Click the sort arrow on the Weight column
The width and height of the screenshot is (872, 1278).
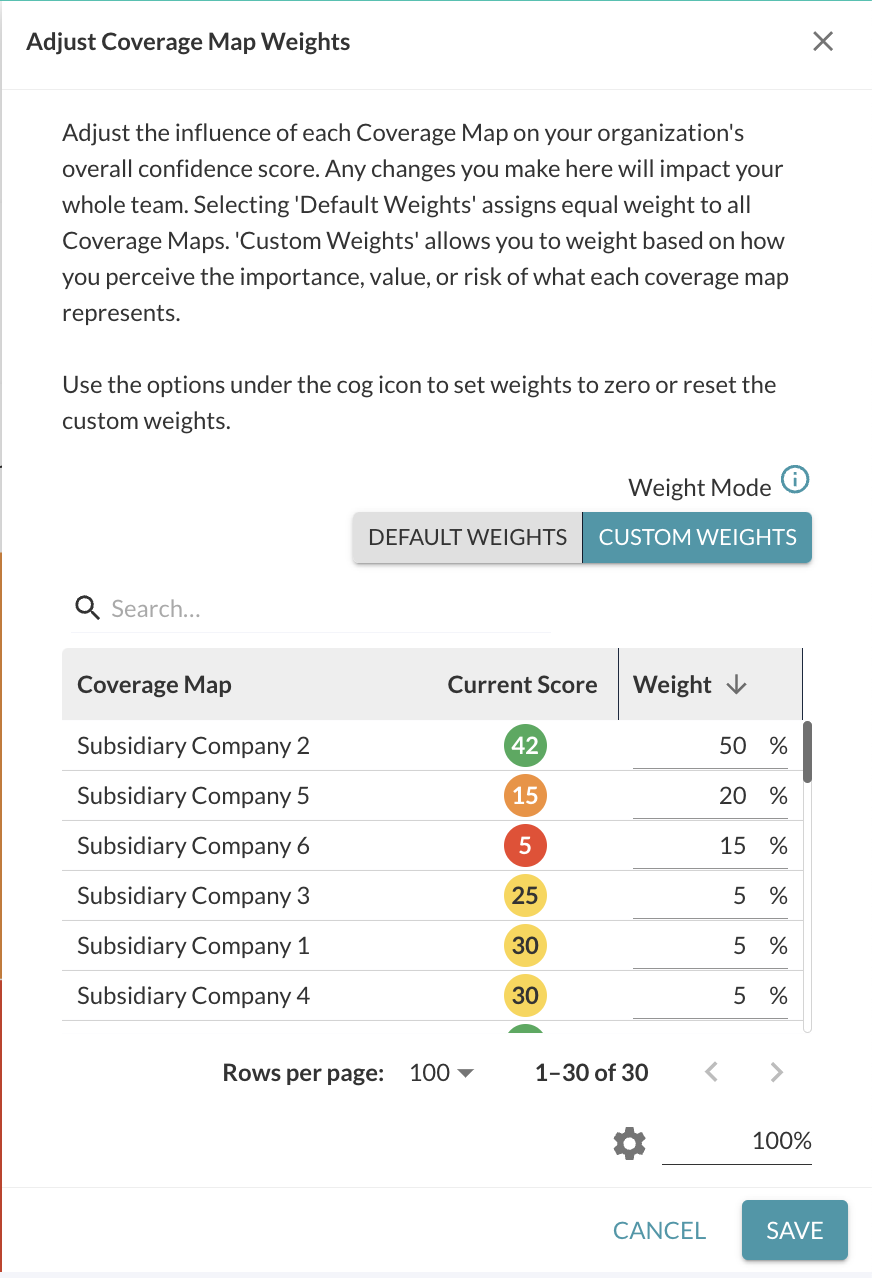737,684
